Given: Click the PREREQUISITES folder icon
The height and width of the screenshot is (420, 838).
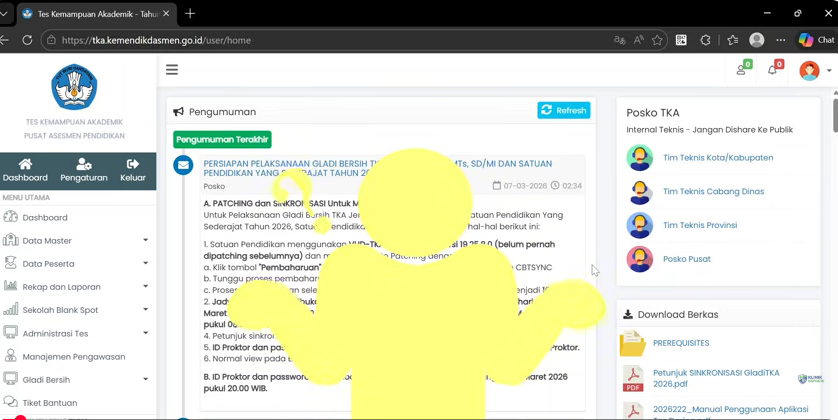Looking at the screenshot, I should coord(633,344).
